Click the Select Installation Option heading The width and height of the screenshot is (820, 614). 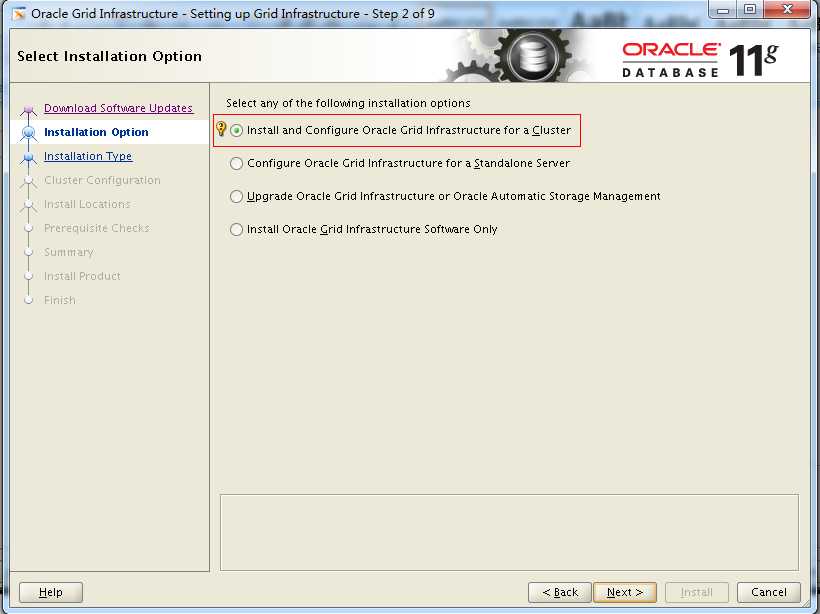point(109,56)
